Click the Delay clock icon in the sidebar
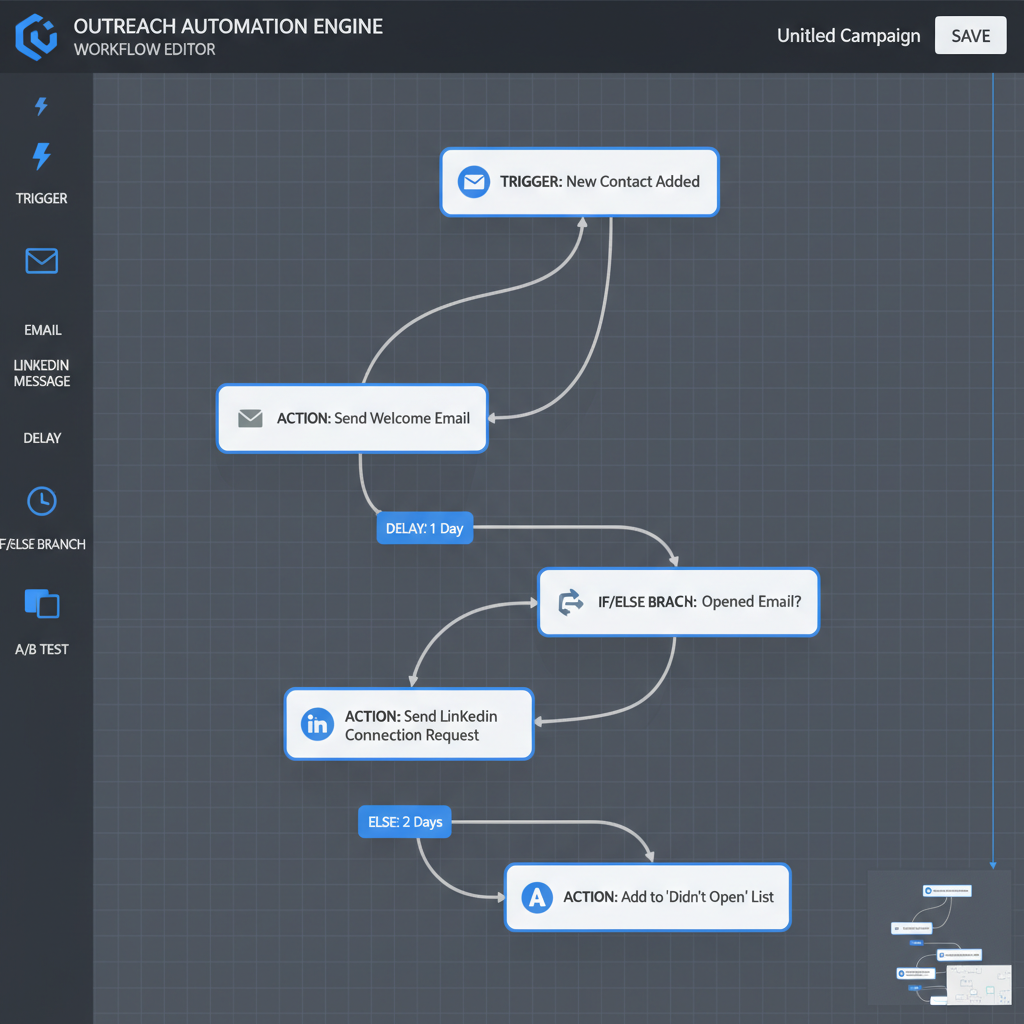Image resolution: width=1024 pixels, height=1024 pixels. tap(41, 501)
